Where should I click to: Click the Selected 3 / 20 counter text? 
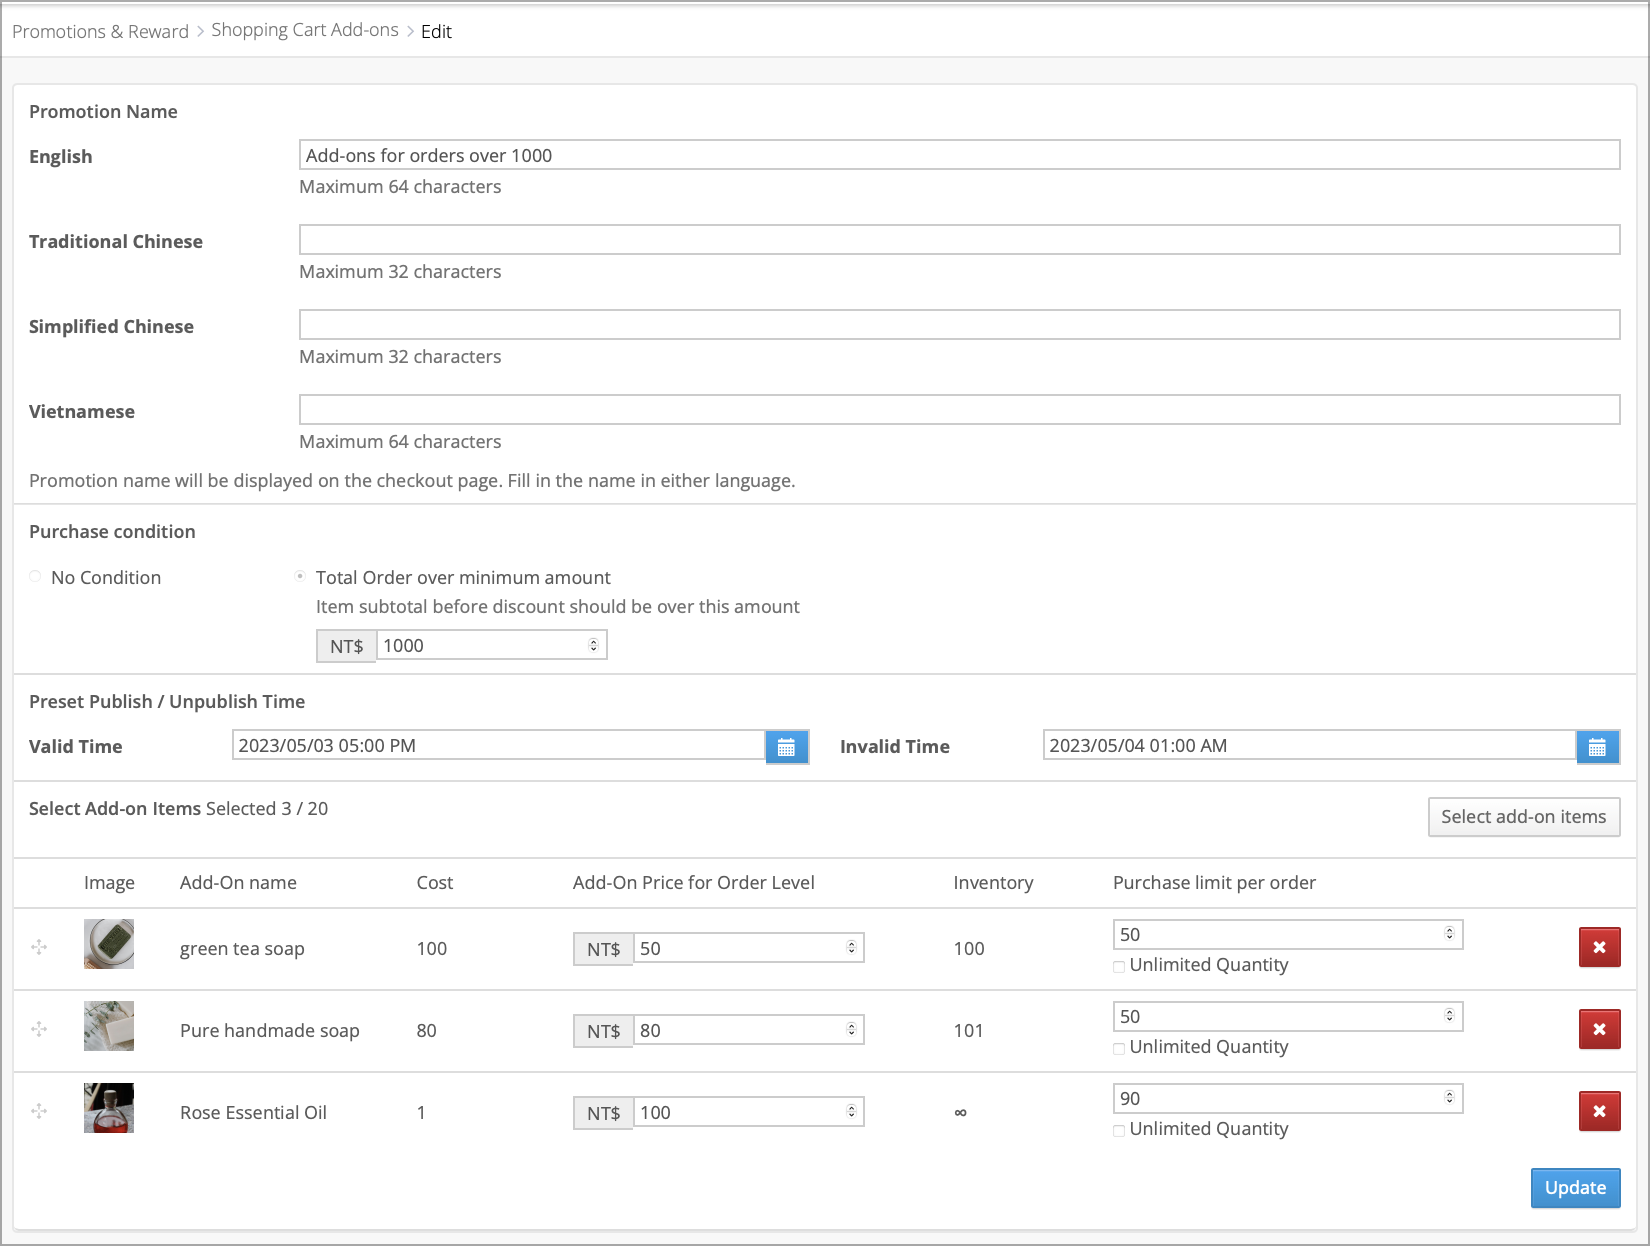(x=267, y=809)
